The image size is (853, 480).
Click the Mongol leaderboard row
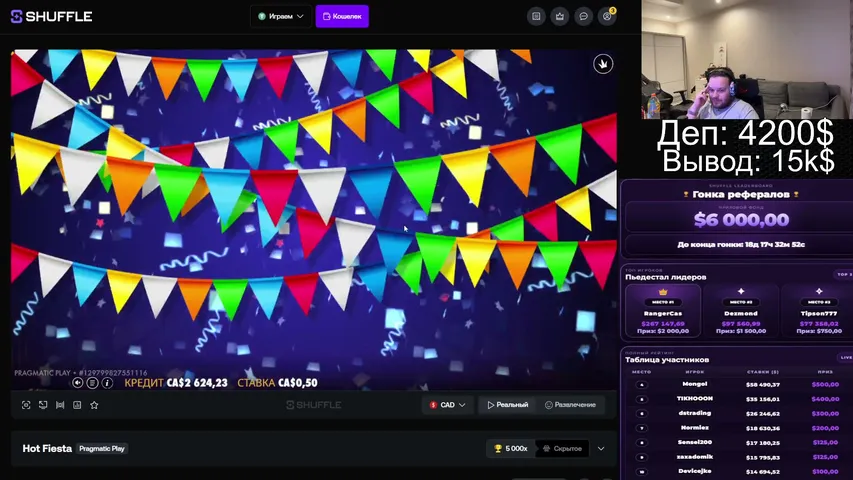(740, 384)
